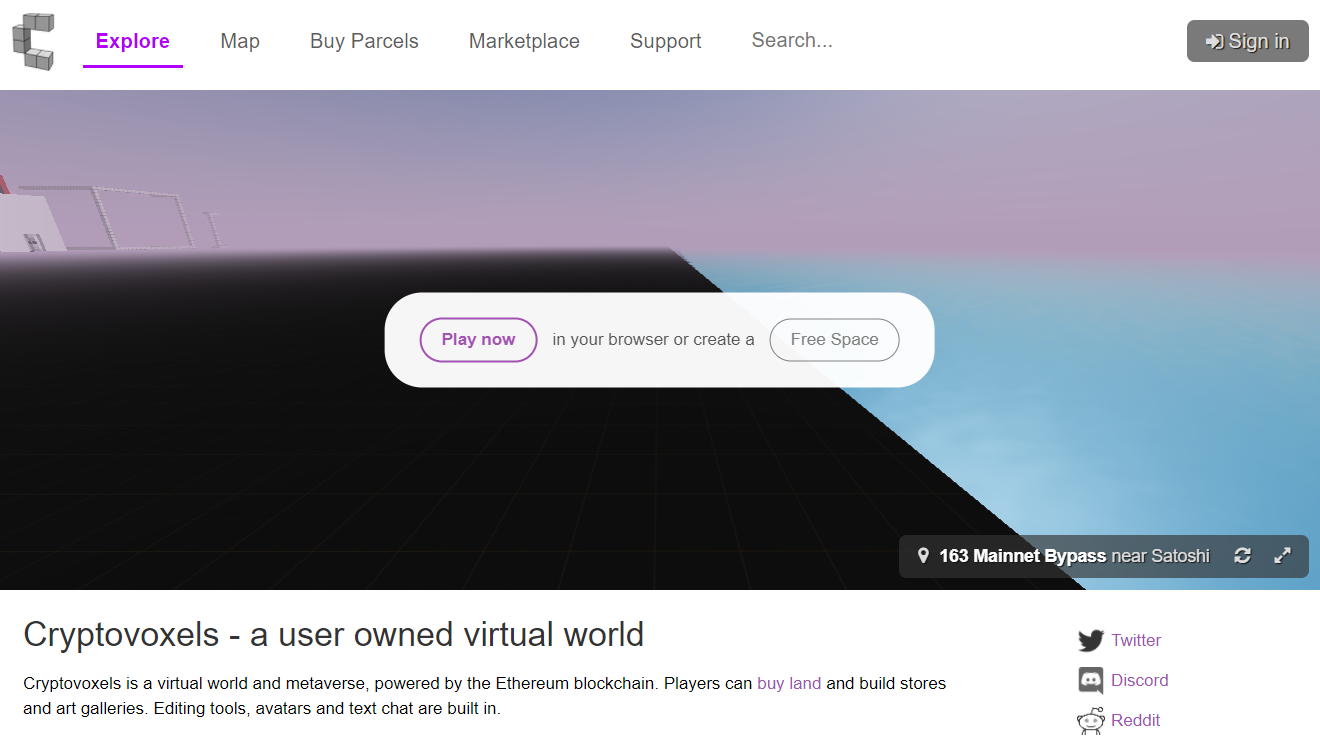Click the Sign in button

1248,41
